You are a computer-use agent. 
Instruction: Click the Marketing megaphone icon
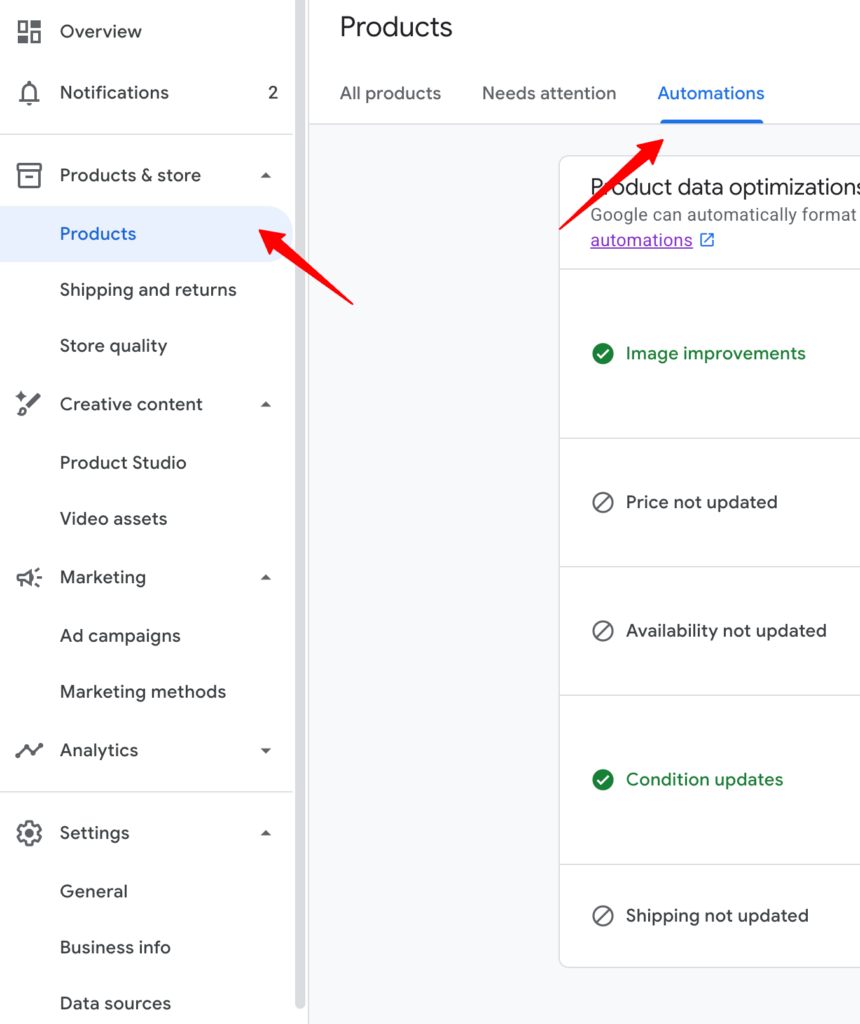pyautogui.click(x=29, y=577)
